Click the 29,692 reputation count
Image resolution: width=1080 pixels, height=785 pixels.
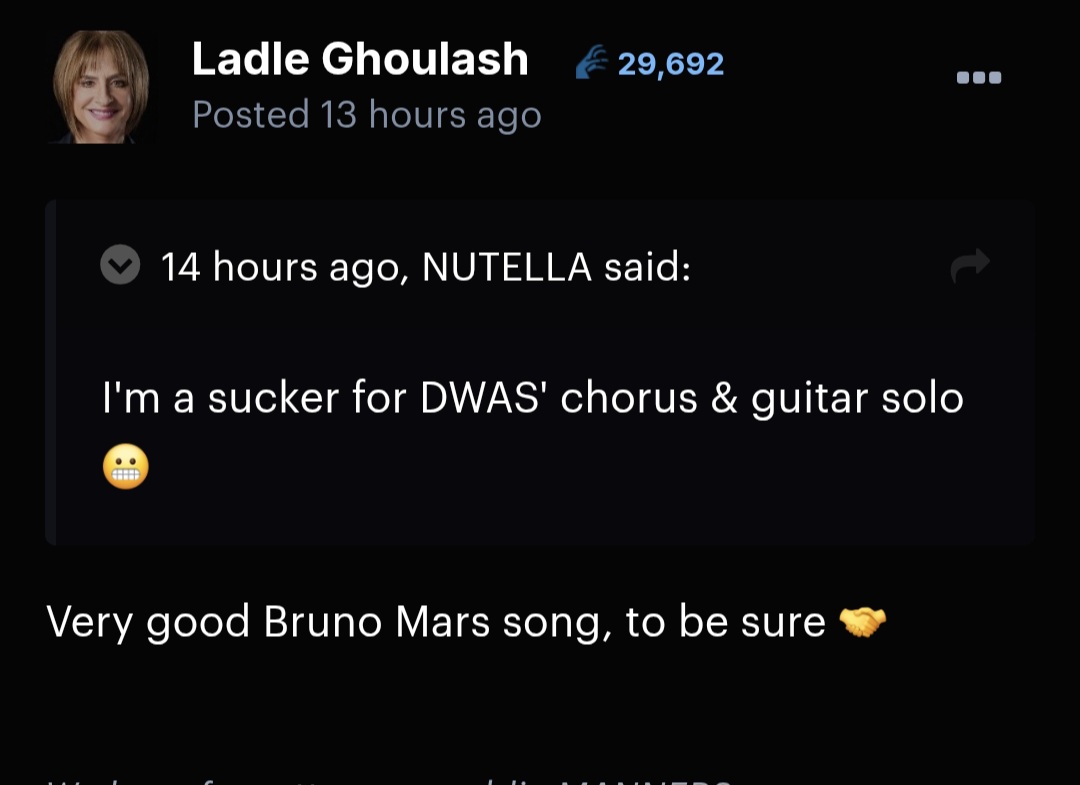tap(671, 64)
